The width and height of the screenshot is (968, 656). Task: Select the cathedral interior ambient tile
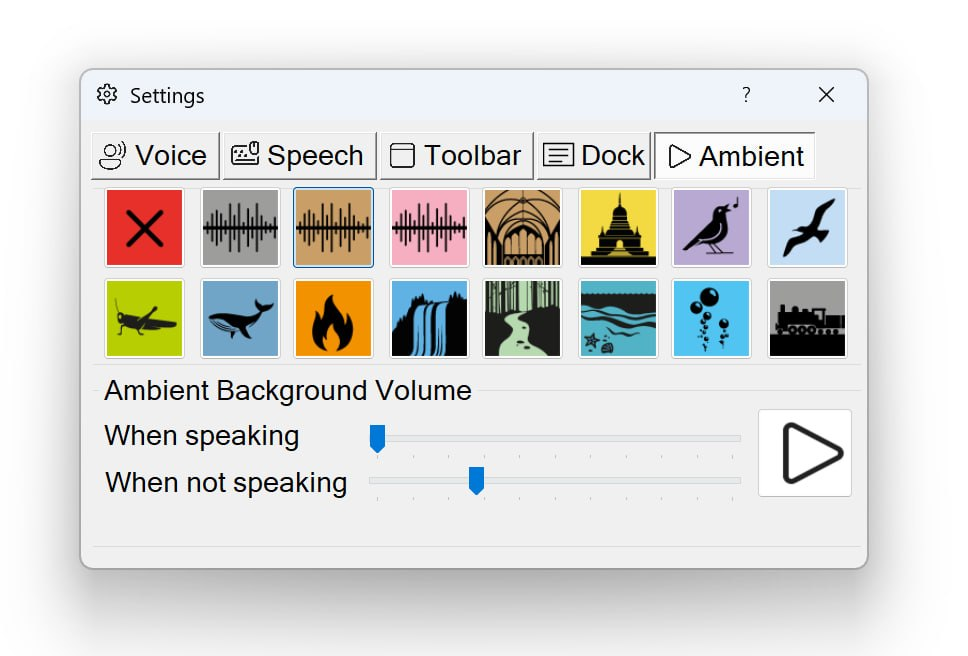pyautogui.click(x=522, y=228)
